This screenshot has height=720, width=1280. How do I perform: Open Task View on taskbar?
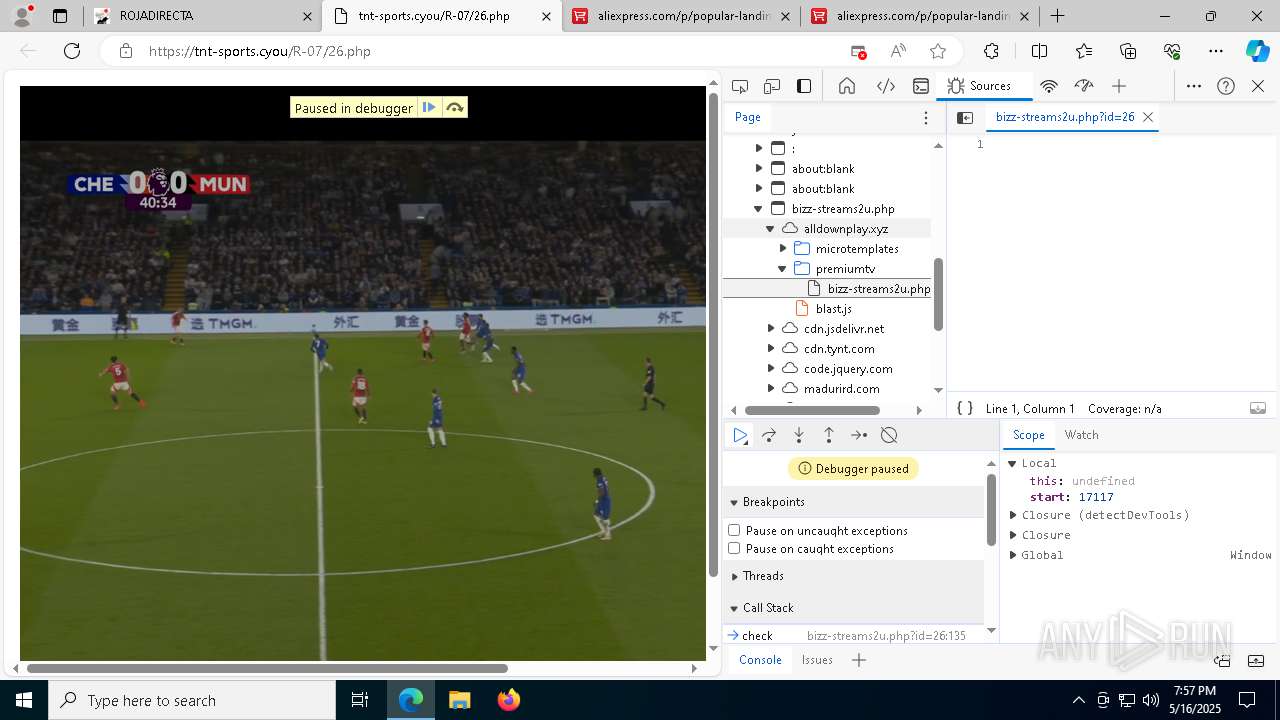[x=360, y=700]
